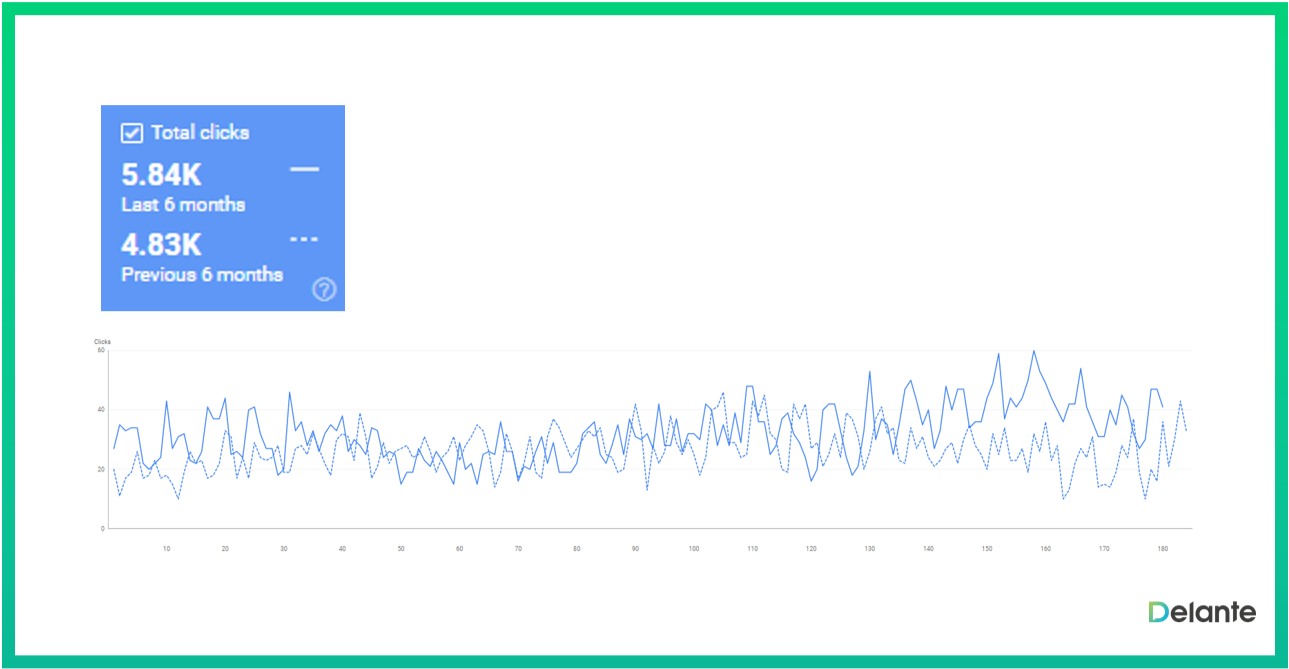Click the 'Total clicks' label text
Image resolution: width=1289 pixels, height=669 pixels.
[200, 133]
